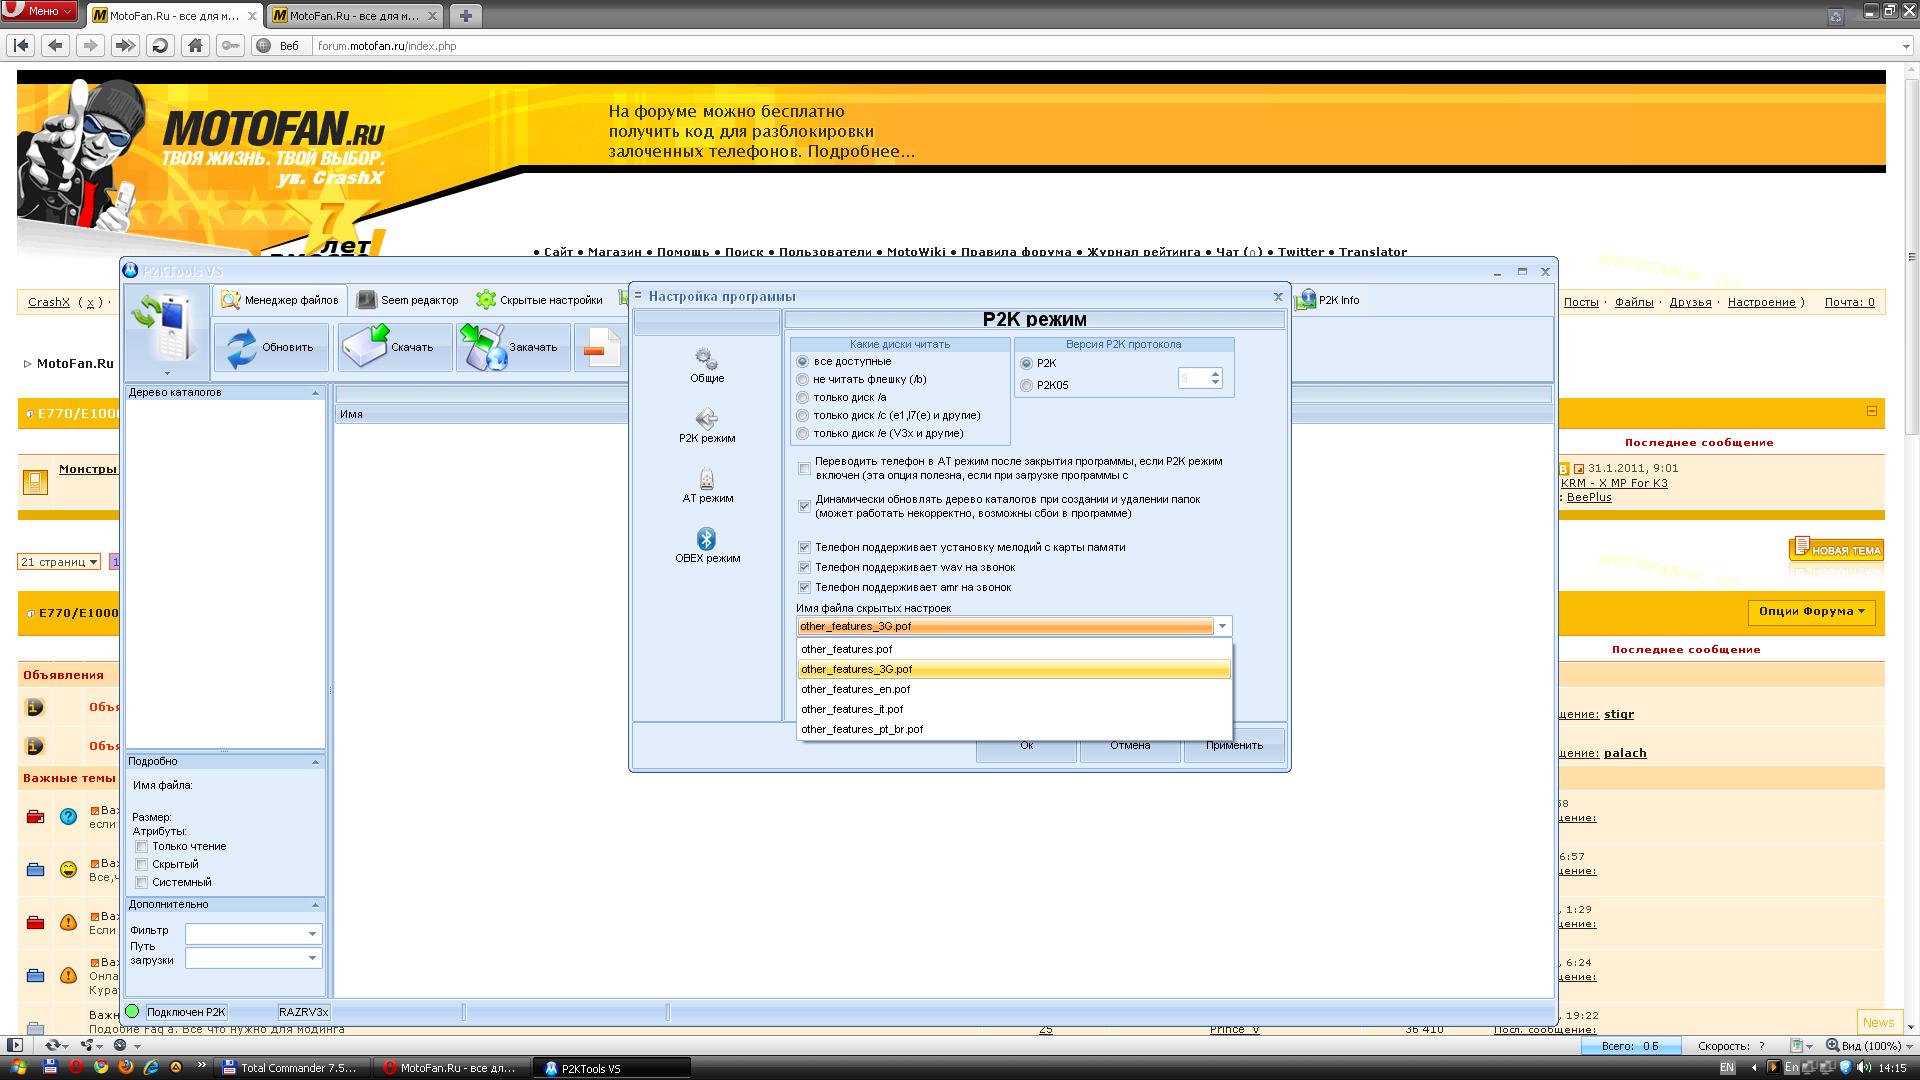The image size is (1920, 1080).
Task: Open the P2K режим settings section
Action: (x=707, y=425)
